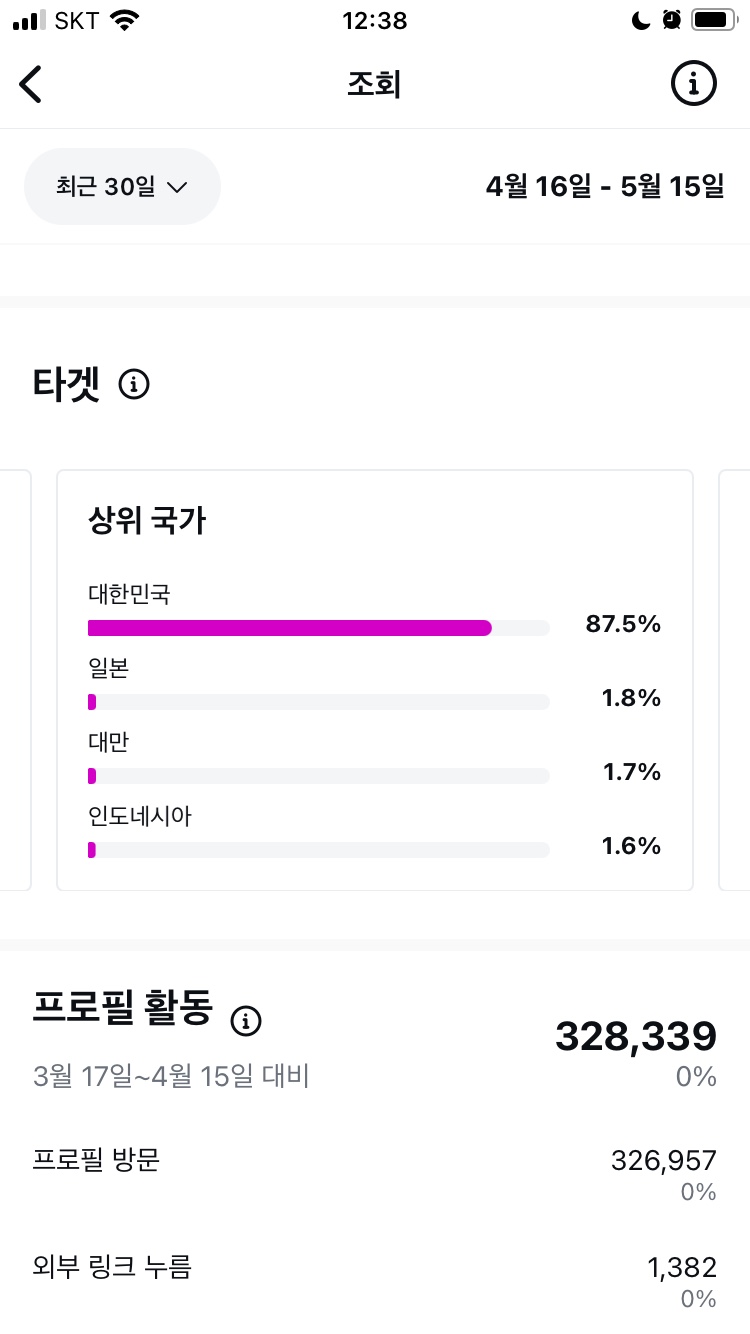
Task: Select the 대만 country row
Action: (375, 760)
